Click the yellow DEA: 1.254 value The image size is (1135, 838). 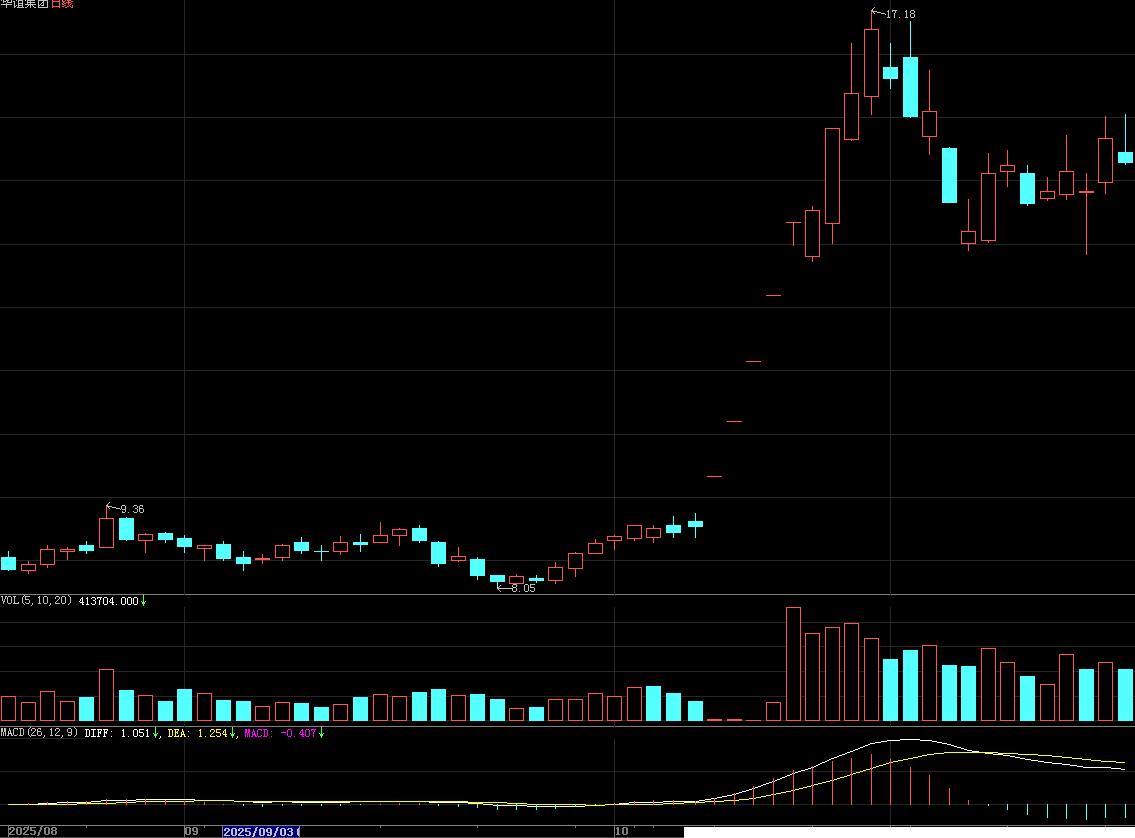[x=198, y=733]
